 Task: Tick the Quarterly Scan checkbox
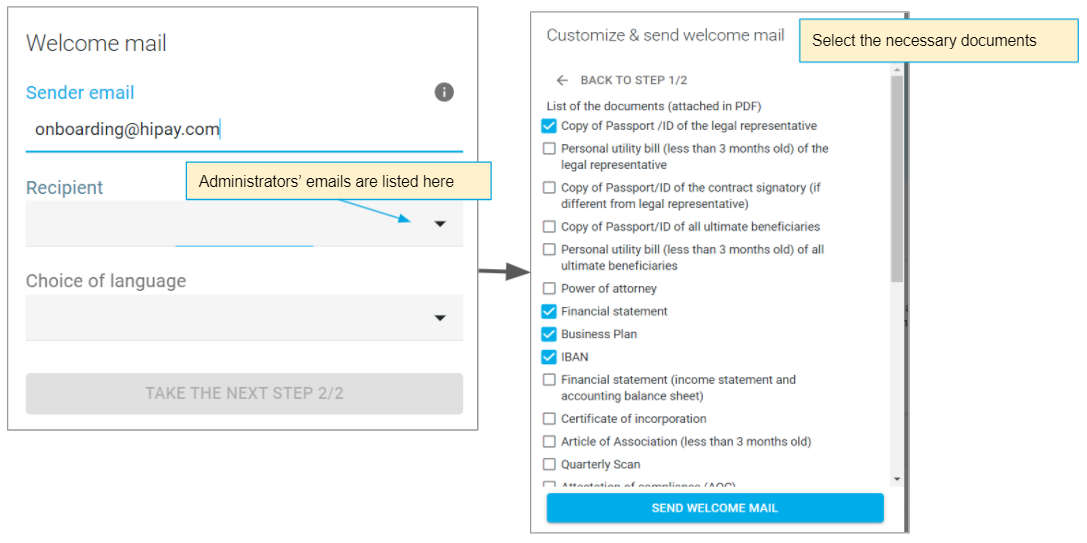(549, 464)
